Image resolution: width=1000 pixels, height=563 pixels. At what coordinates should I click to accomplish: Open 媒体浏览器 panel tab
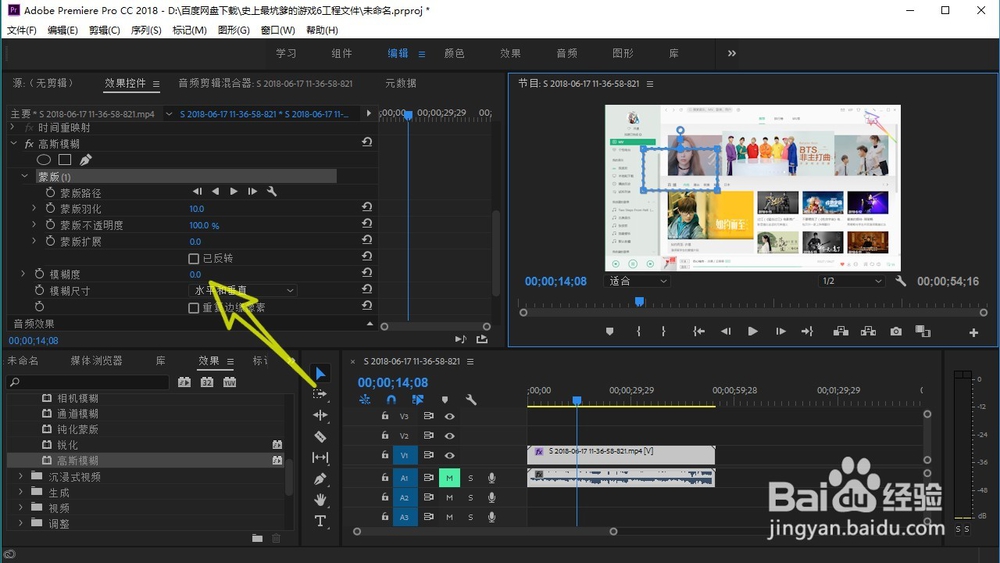pos(96,361)
